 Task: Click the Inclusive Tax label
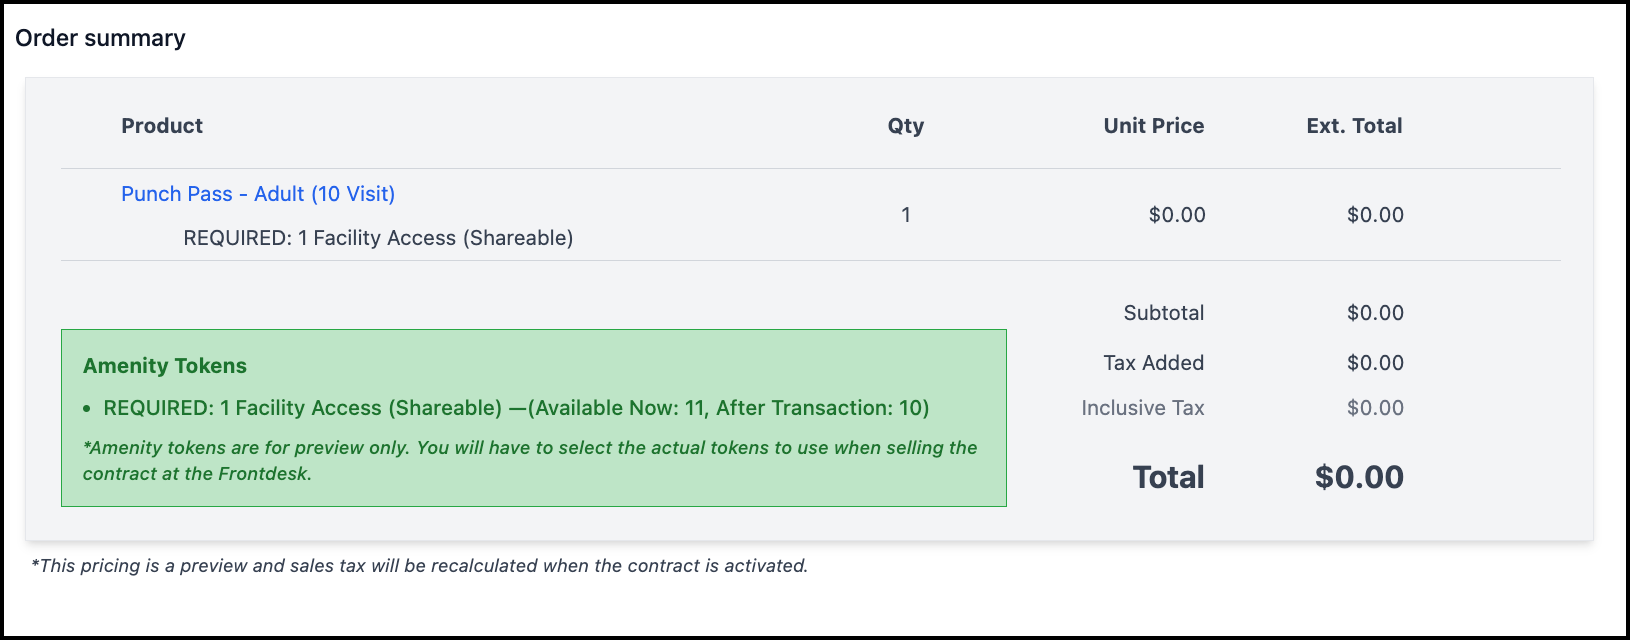pos(1143,408)
